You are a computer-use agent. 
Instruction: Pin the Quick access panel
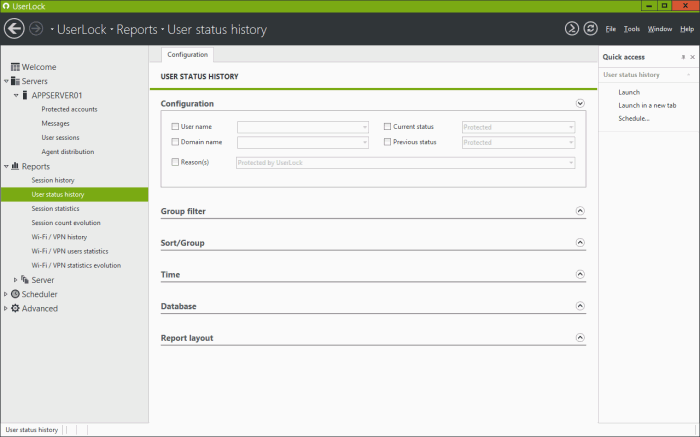[x=683, y=57]
